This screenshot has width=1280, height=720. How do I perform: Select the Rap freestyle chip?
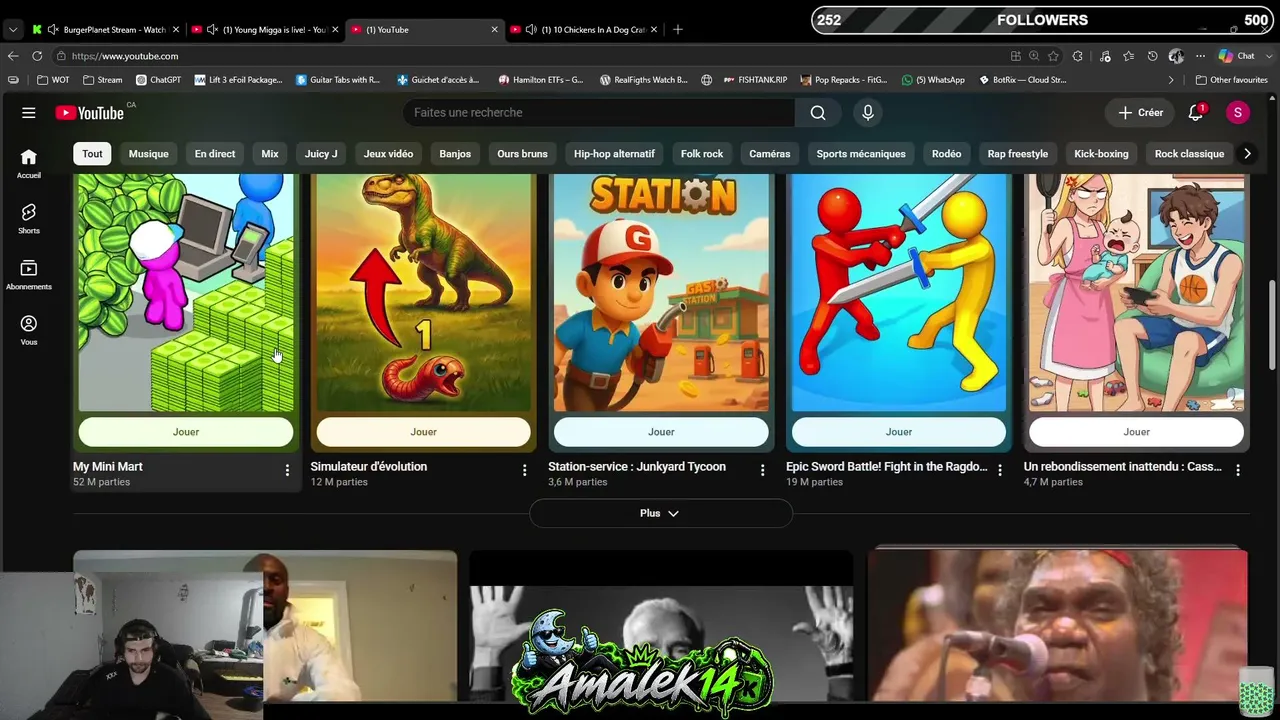coord(1018,154)
